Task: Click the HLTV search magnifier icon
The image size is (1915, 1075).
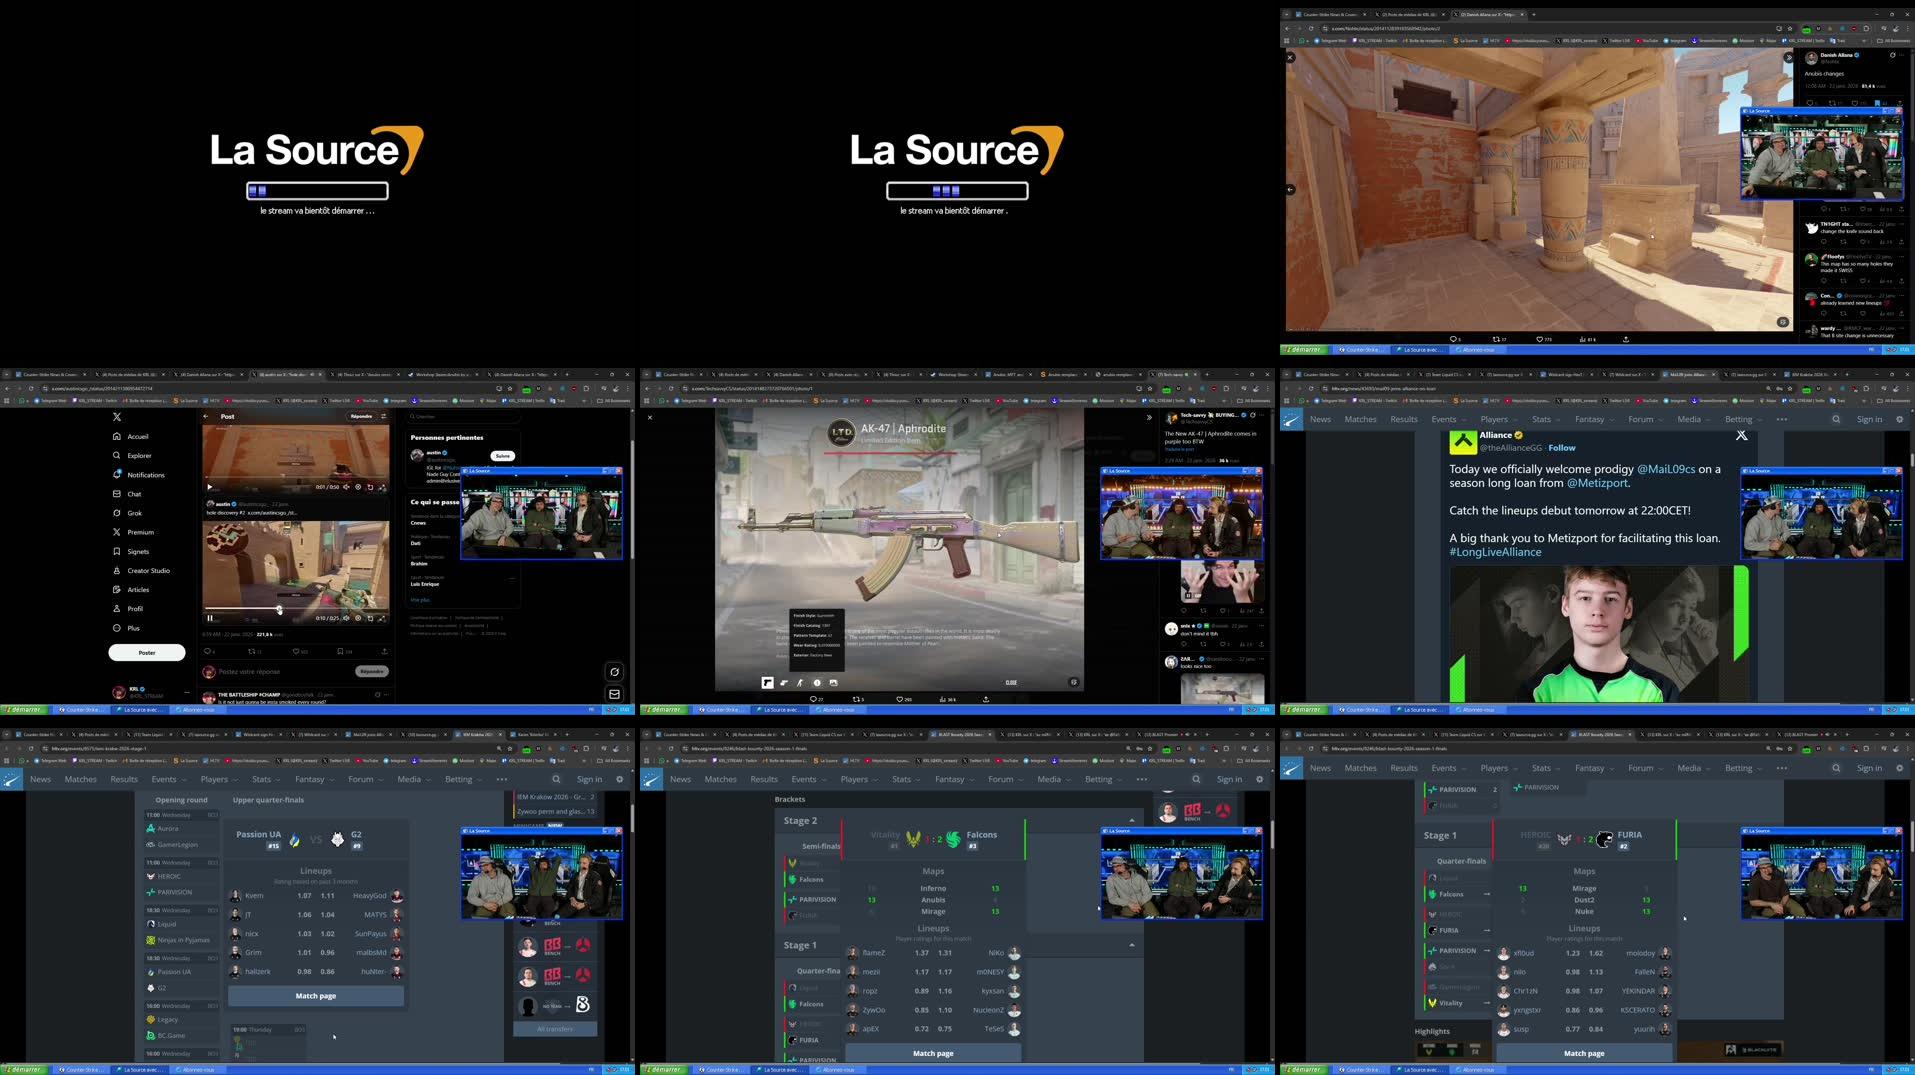Action: coord(1836,419)
